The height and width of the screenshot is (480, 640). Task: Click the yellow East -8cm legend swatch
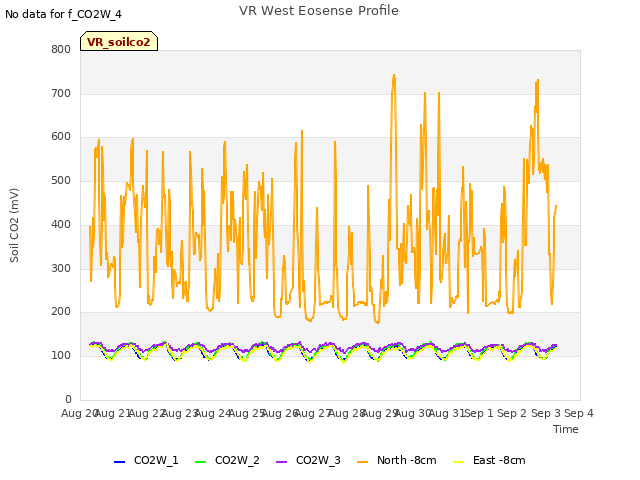tap(459, 462)
